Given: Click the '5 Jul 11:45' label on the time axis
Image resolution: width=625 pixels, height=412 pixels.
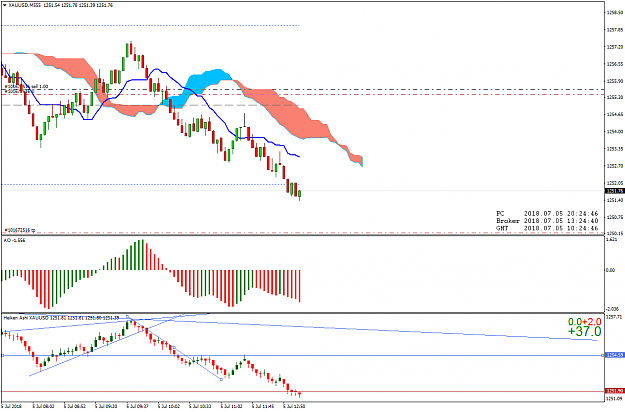Looking at the screenshot, I should [263, 406].
